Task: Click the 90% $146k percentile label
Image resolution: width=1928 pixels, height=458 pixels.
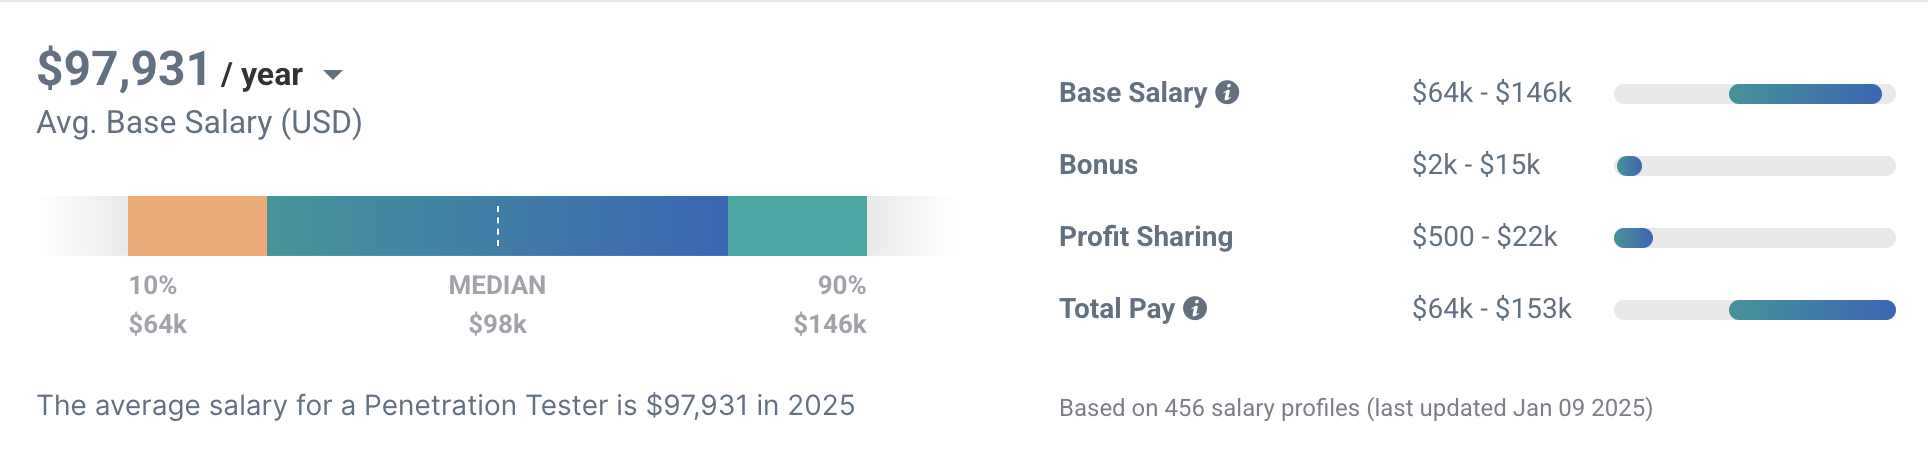Action: (x=831, y=305)
